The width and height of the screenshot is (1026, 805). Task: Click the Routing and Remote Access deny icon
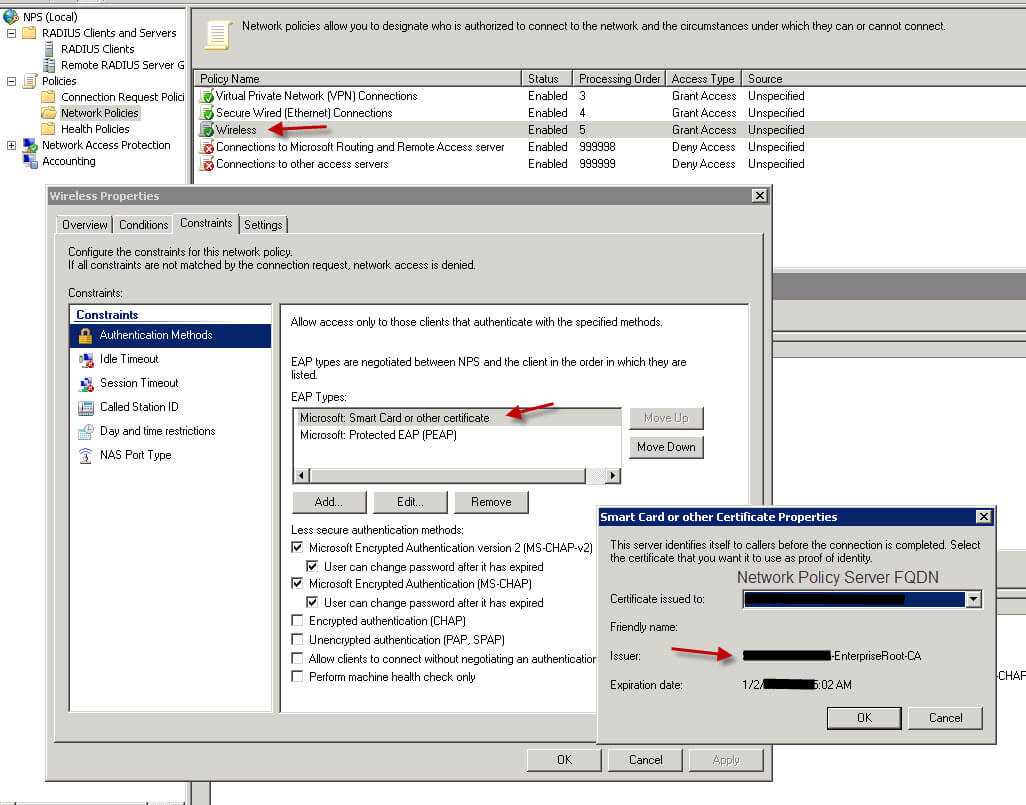tap(207, 147)
